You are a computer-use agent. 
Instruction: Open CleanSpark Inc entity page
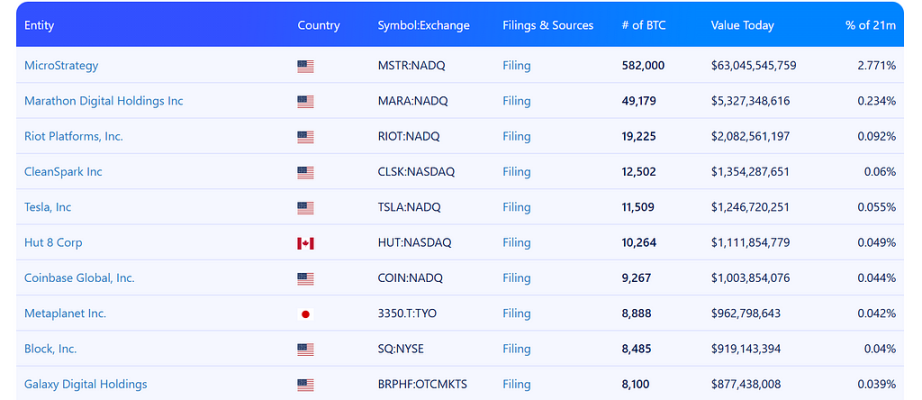click(x=63, y=172)
